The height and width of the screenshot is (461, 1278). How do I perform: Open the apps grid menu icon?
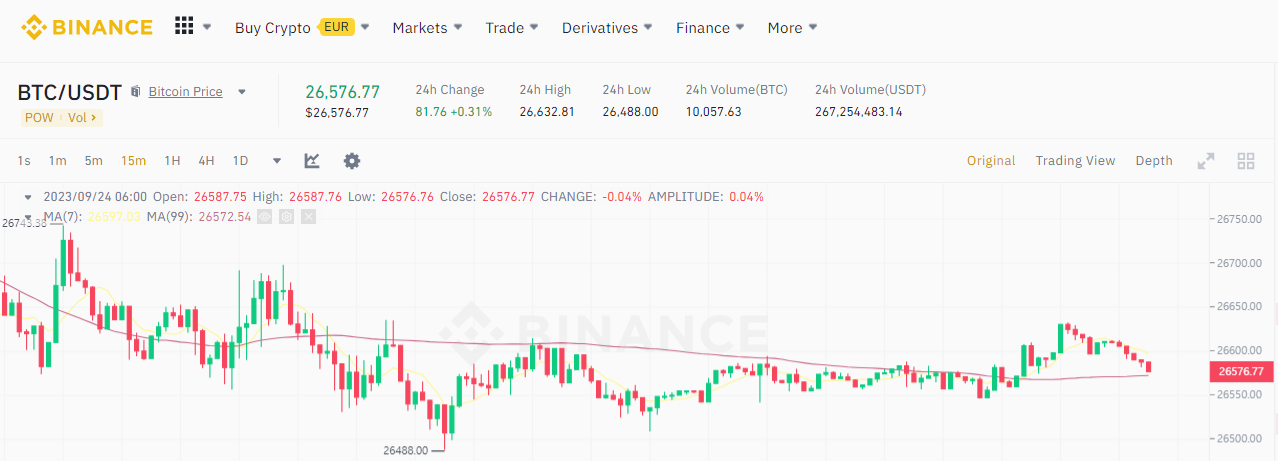click(184, 26)
